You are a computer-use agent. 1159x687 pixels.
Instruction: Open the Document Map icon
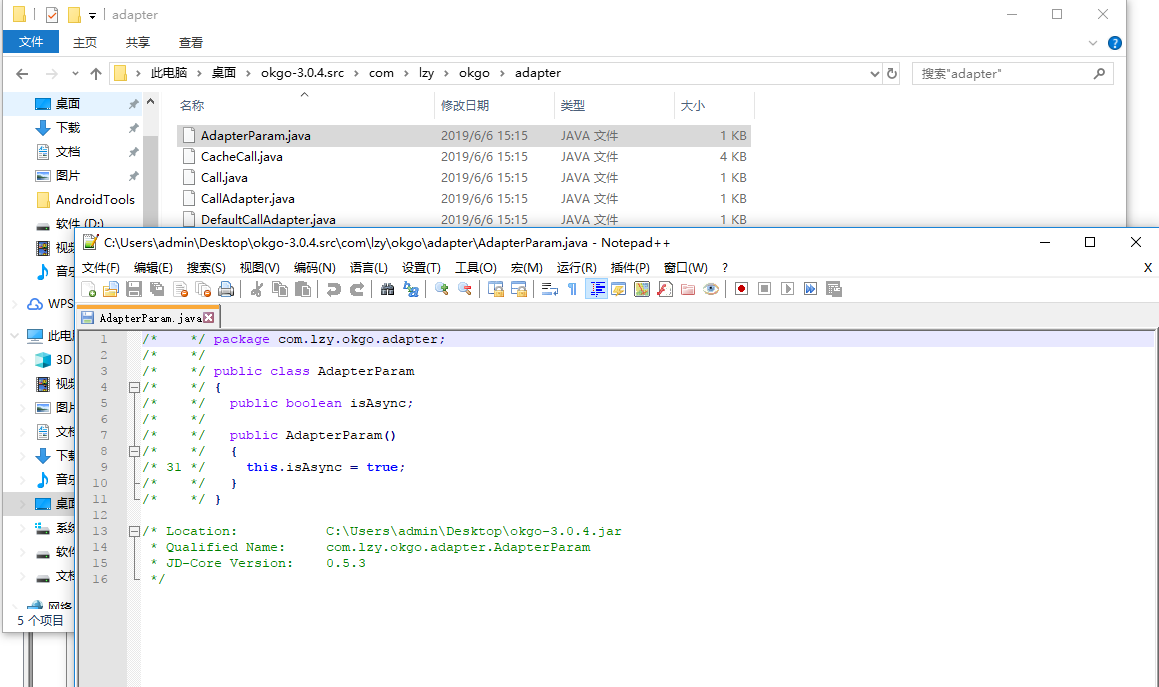[642, 289]
